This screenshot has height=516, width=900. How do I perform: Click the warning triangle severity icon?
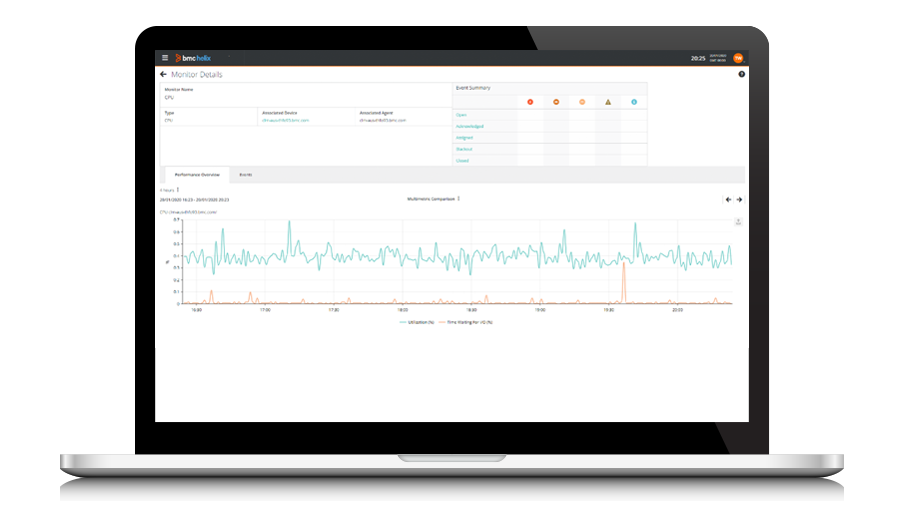click(608, 102)
